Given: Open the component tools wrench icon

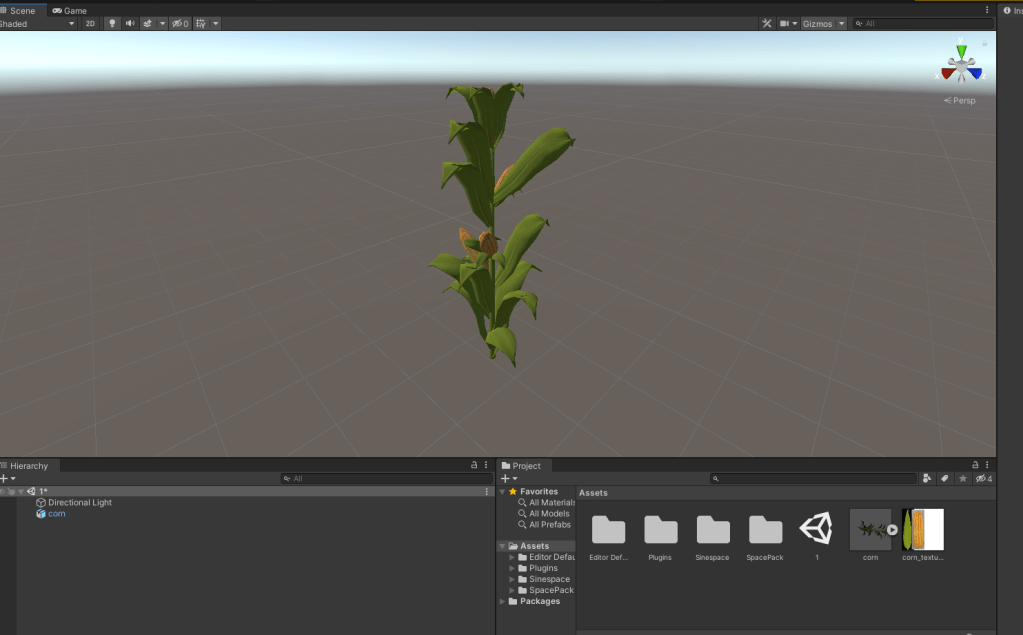Looking at the screenshot, I should [767, 23].
